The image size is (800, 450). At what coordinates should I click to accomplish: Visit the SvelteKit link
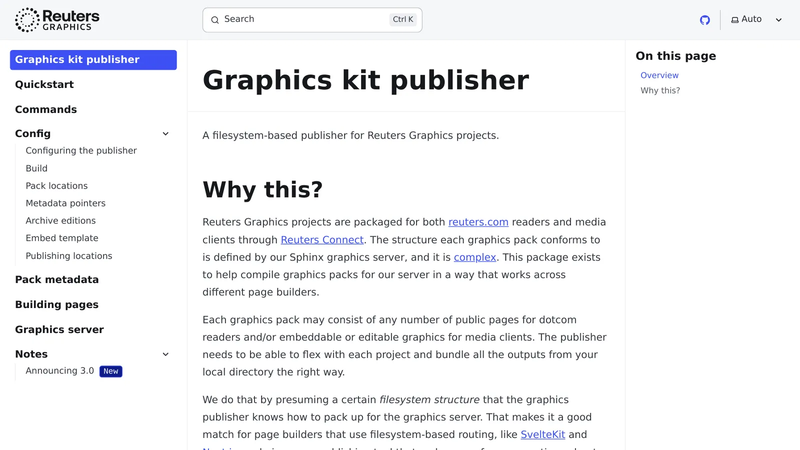tap(542, 435)
